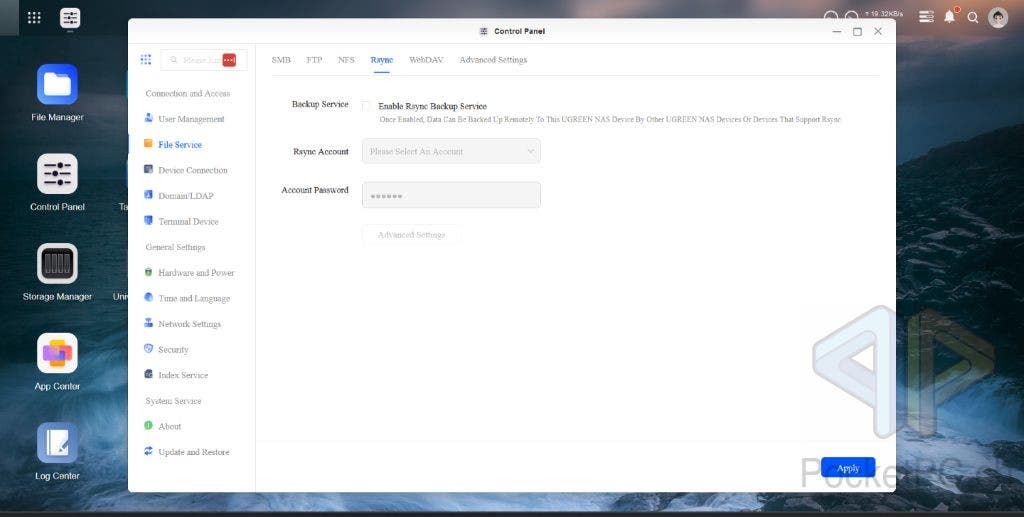Screen dimensions: 1024x517
Task: Minimize the Control Panel window
Action: pyautogui.click(x=837, y=31)
